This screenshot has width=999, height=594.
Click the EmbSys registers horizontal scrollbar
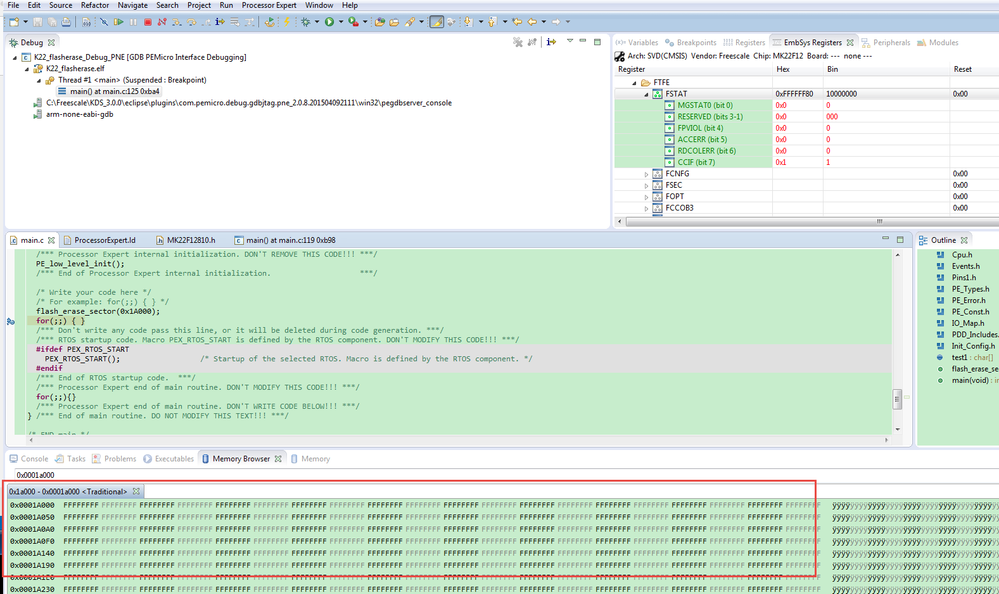click(x=812, y=221)
